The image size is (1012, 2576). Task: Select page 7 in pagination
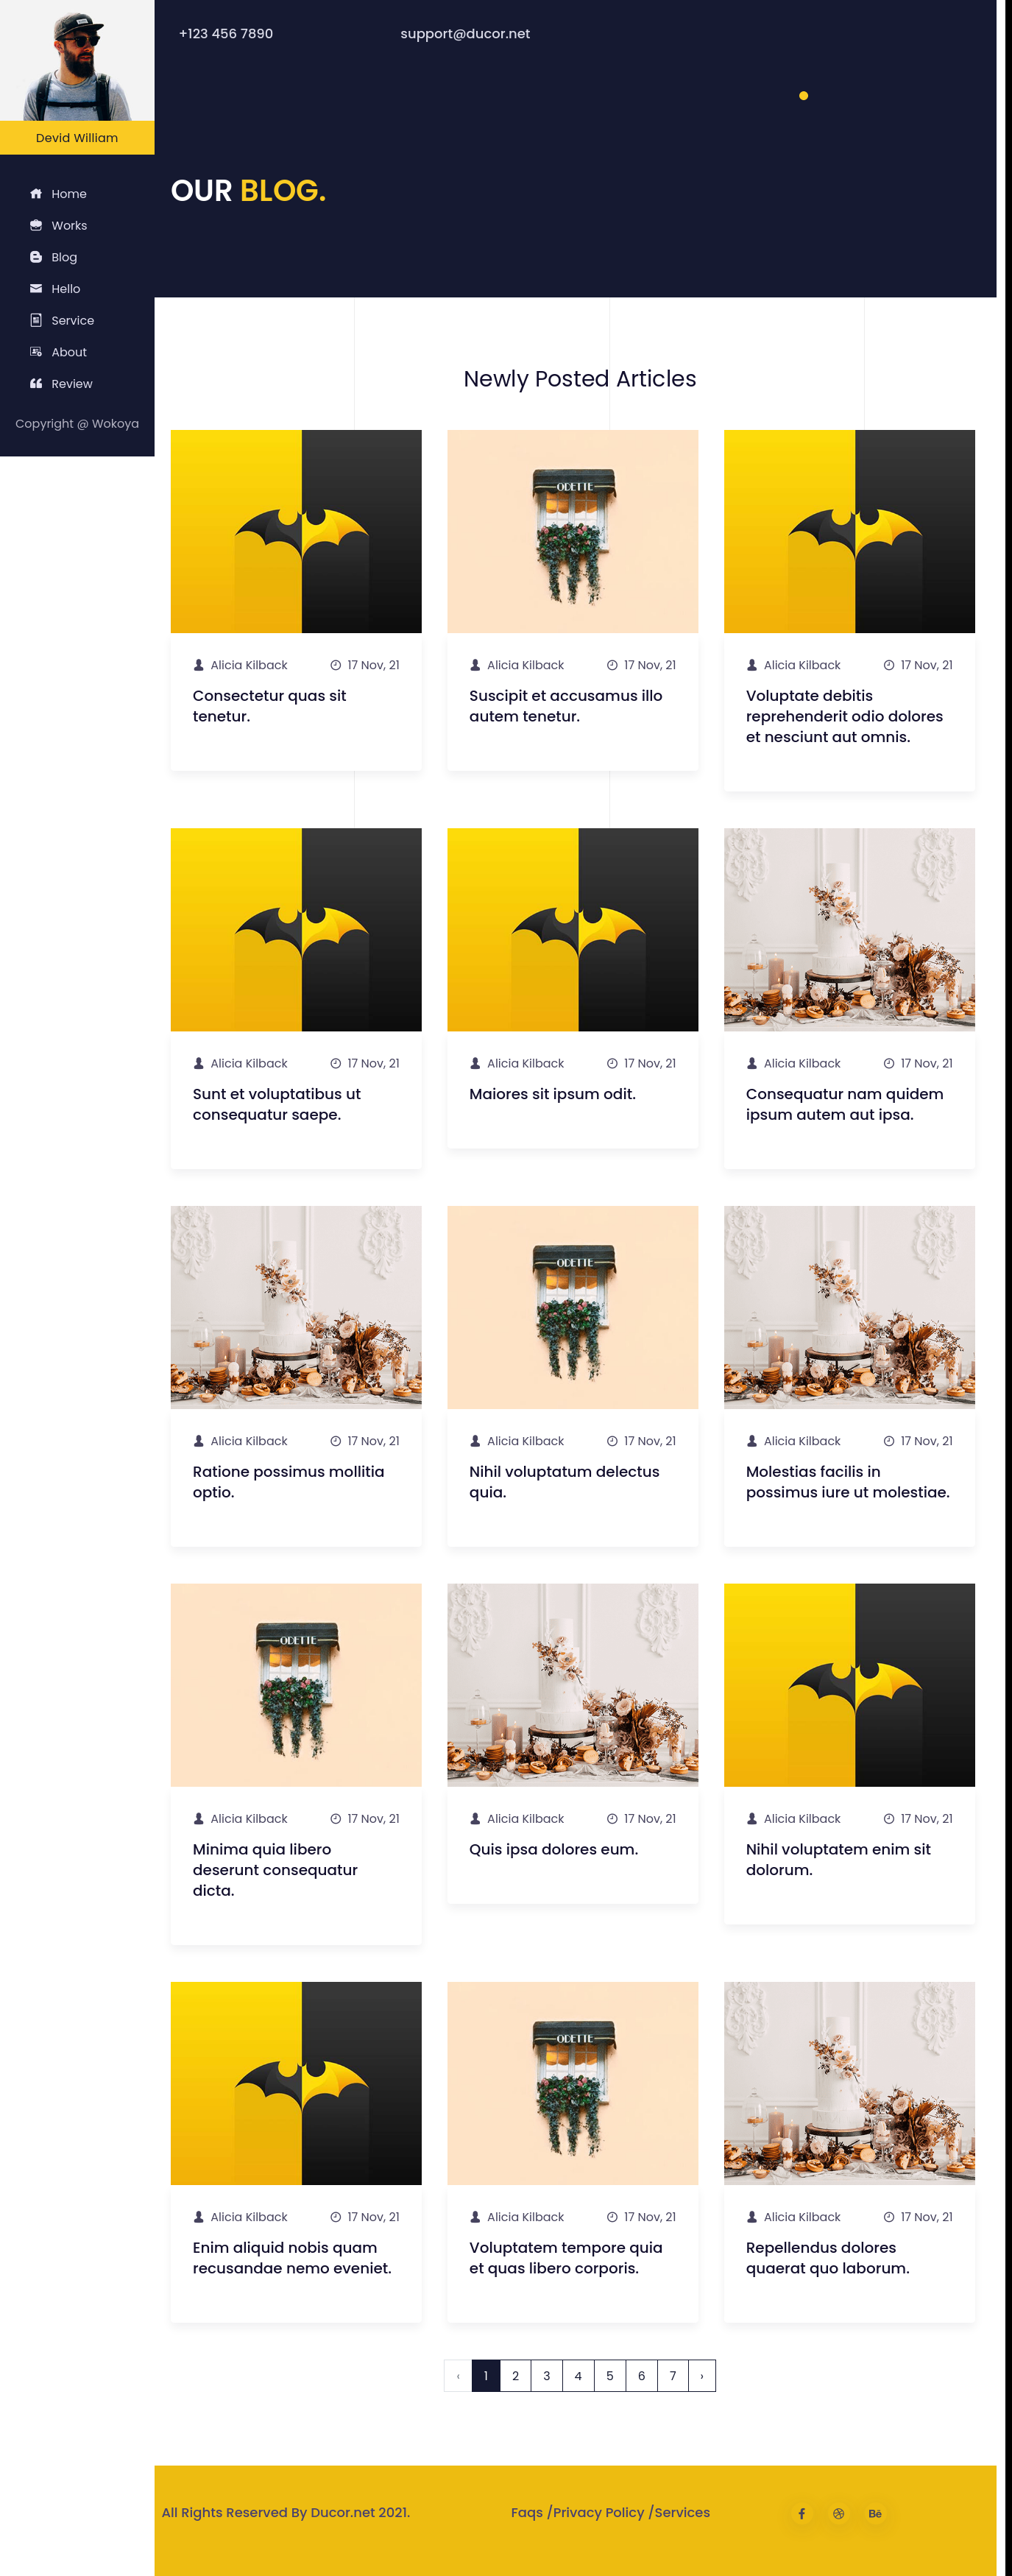click(673, 2376)
